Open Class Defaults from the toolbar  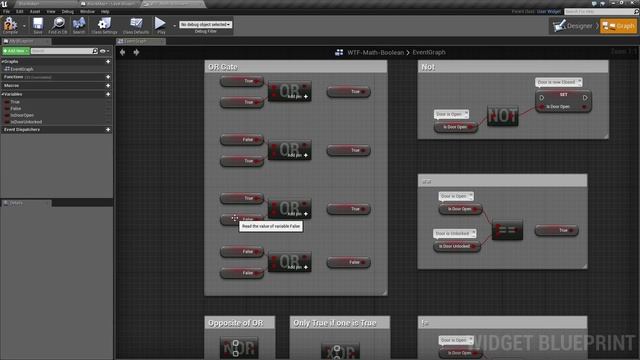(x=136, y=25)
